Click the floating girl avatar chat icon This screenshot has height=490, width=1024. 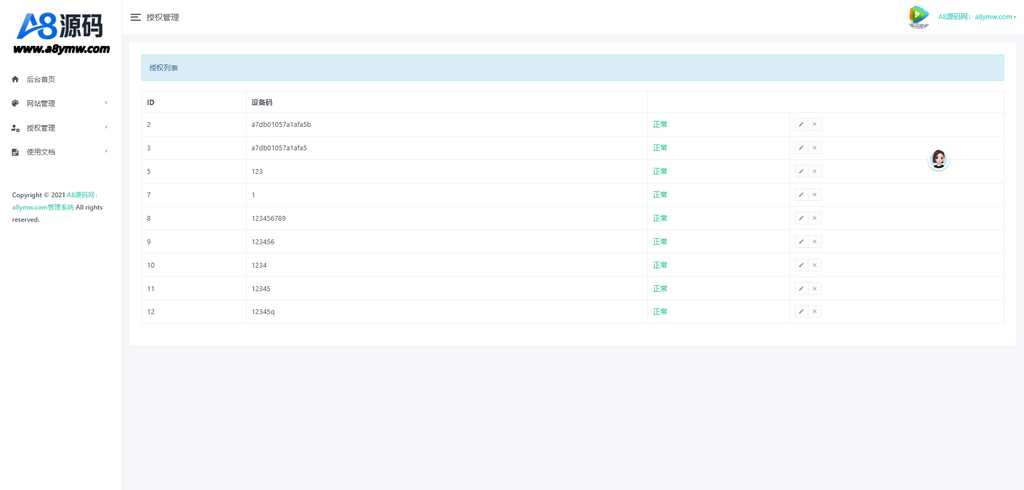pyautogui.click(x=938, y=159)
